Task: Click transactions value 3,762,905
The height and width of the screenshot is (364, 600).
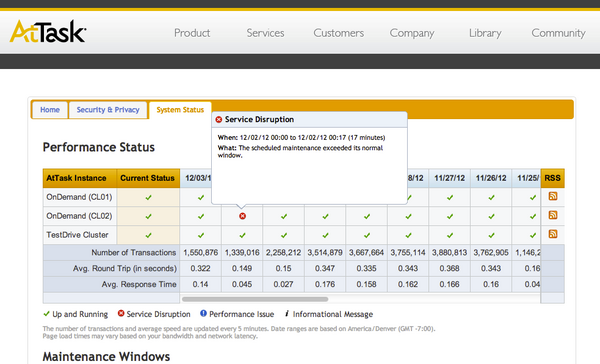Action: pos(491,253)
